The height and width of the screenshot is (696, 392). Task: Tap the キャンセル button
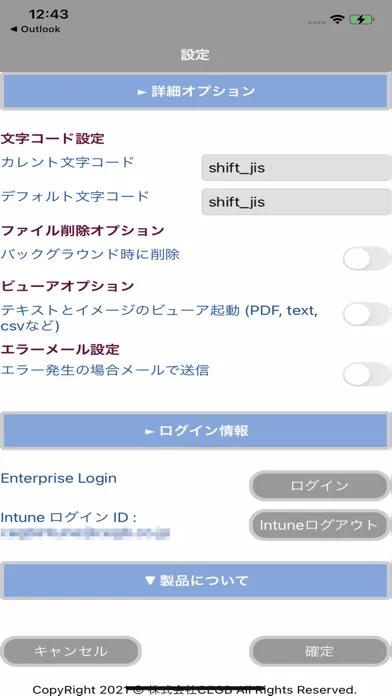[x=71, y=651]
